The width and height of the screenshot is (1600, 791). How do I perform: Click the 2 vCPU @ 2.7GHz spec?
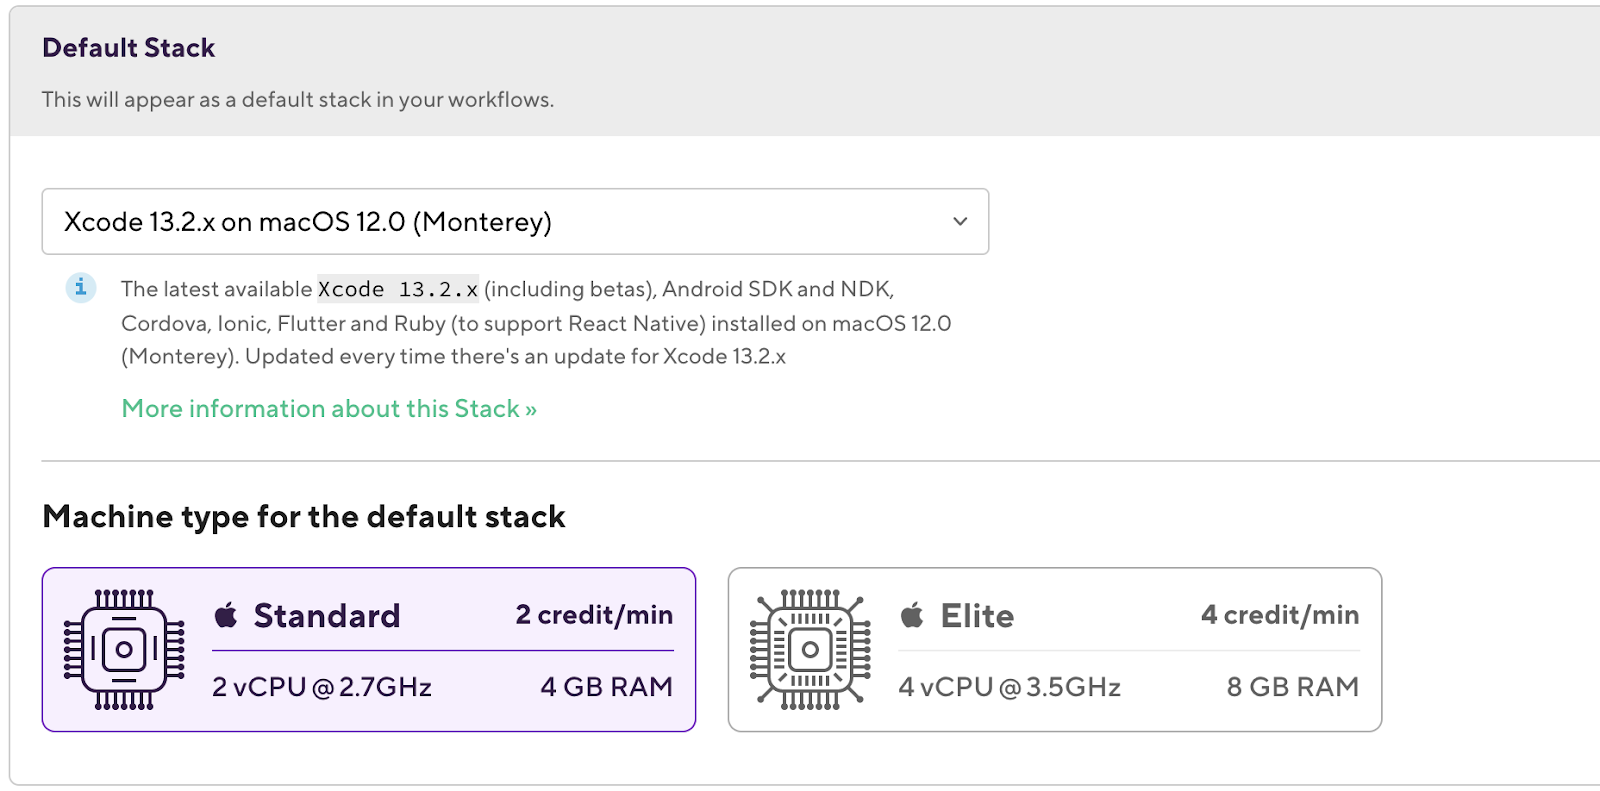322,687
